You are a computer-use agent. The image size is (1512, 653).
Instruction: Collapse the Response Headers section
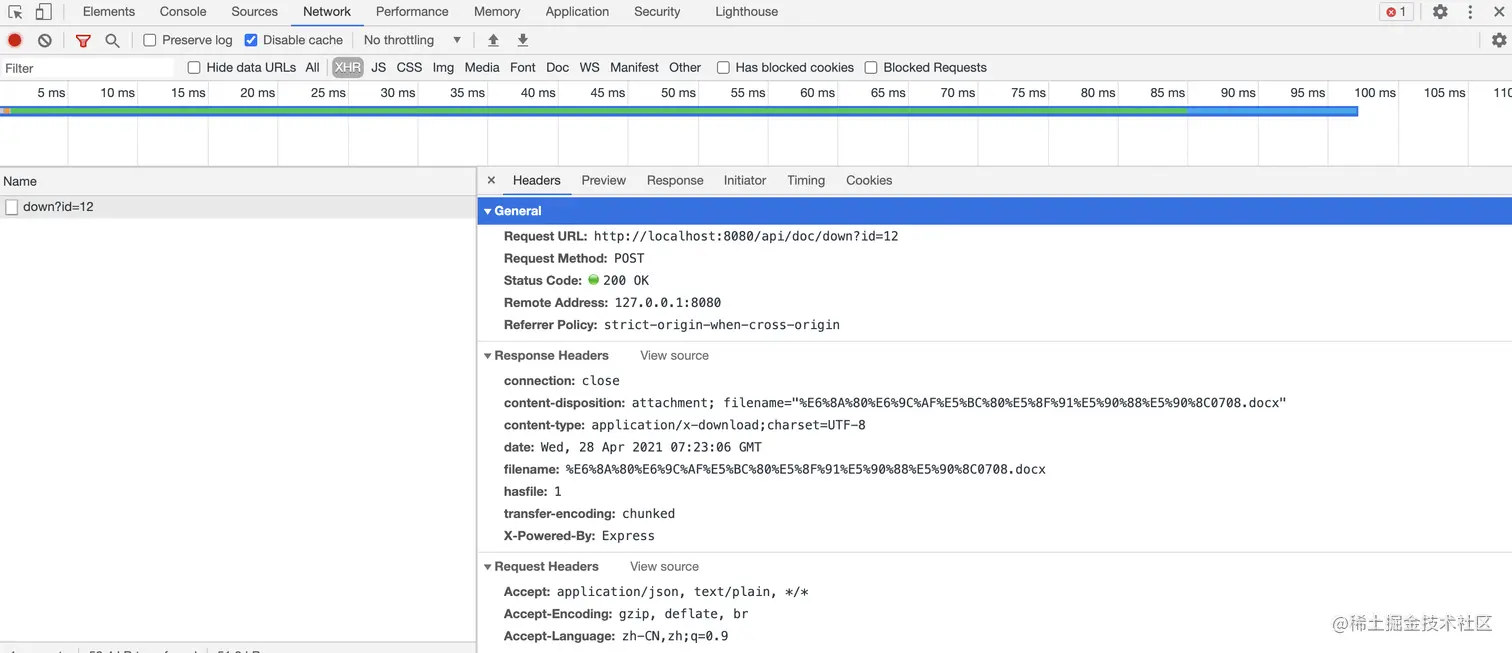click(x=488, y=355)
